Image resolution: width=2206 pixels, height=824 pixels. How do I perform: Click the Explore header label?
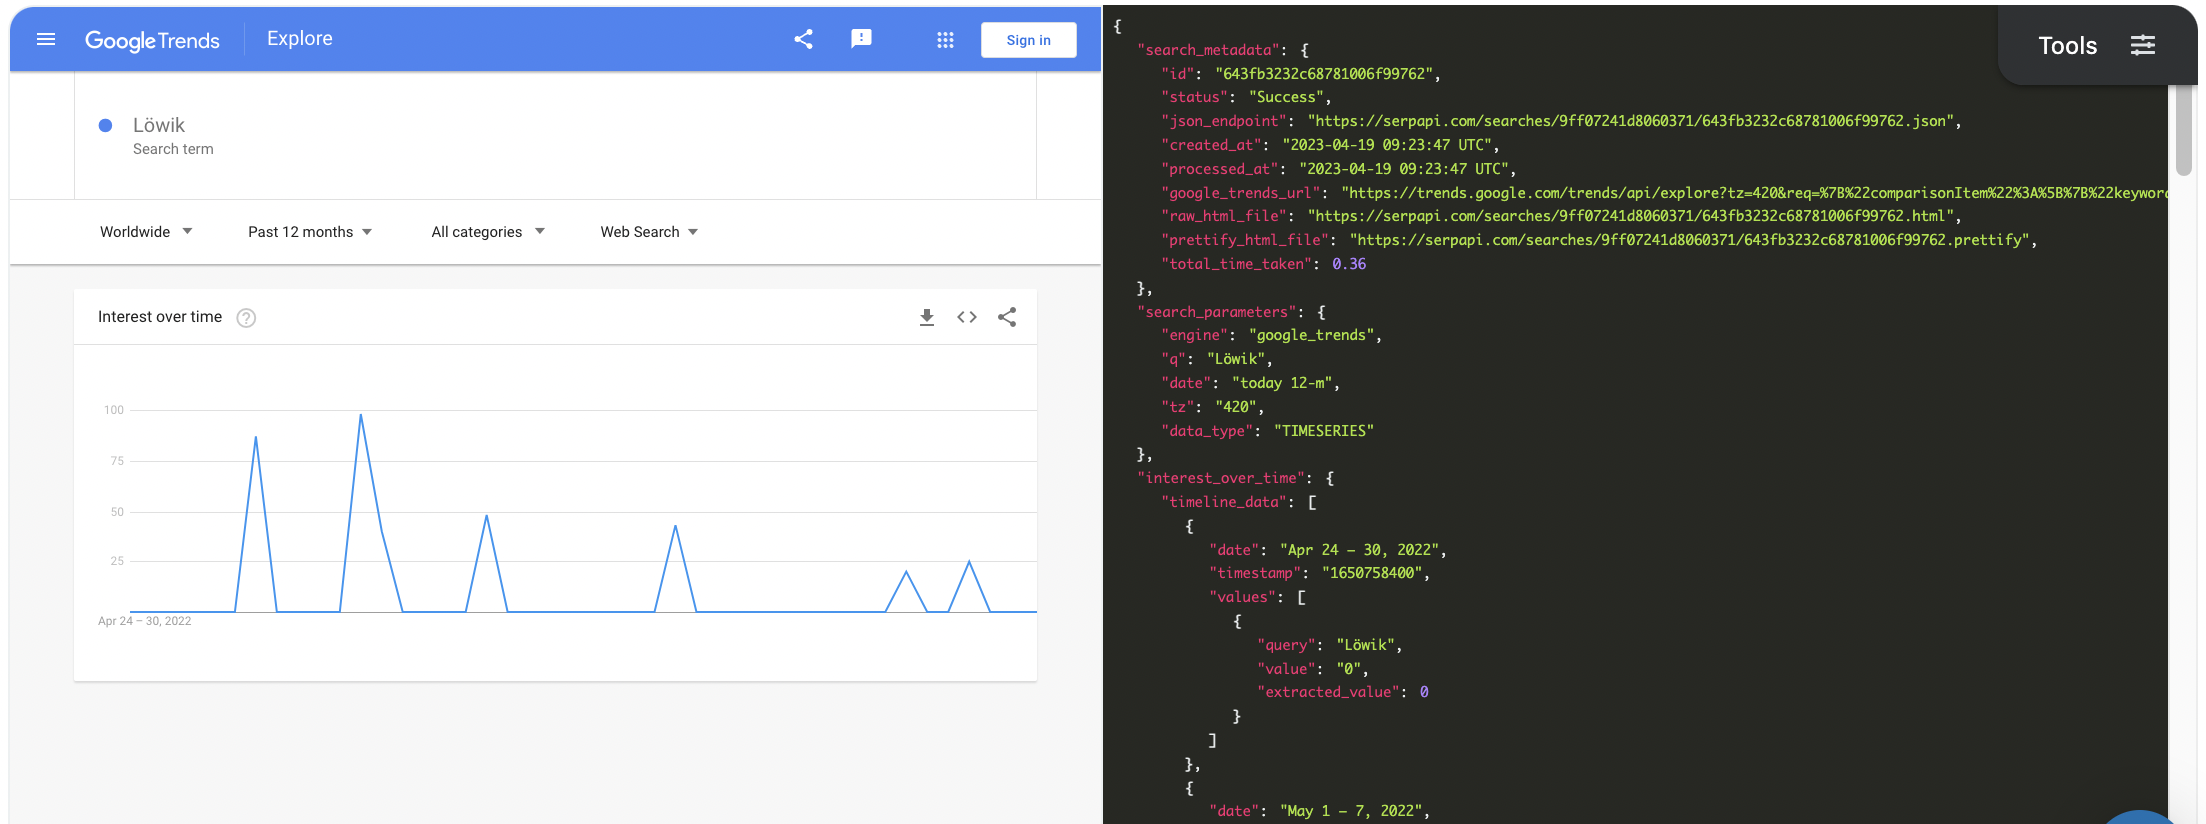(300, 39)
